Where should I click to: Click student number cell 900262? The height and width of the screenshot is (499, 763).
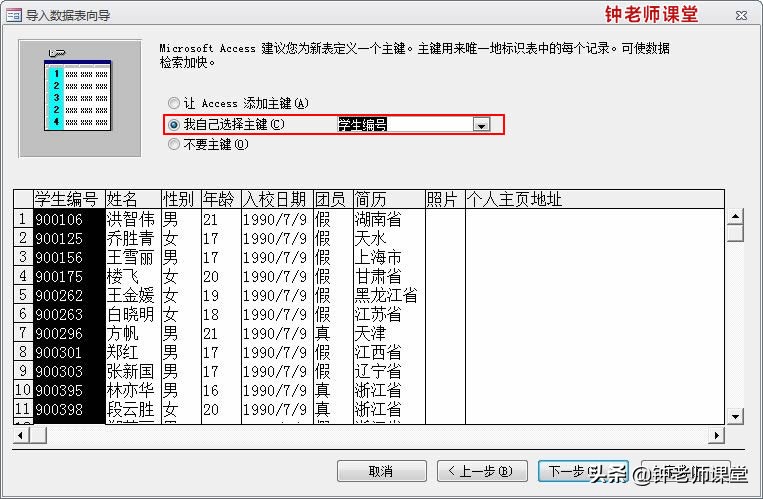[x=69, y=296]
